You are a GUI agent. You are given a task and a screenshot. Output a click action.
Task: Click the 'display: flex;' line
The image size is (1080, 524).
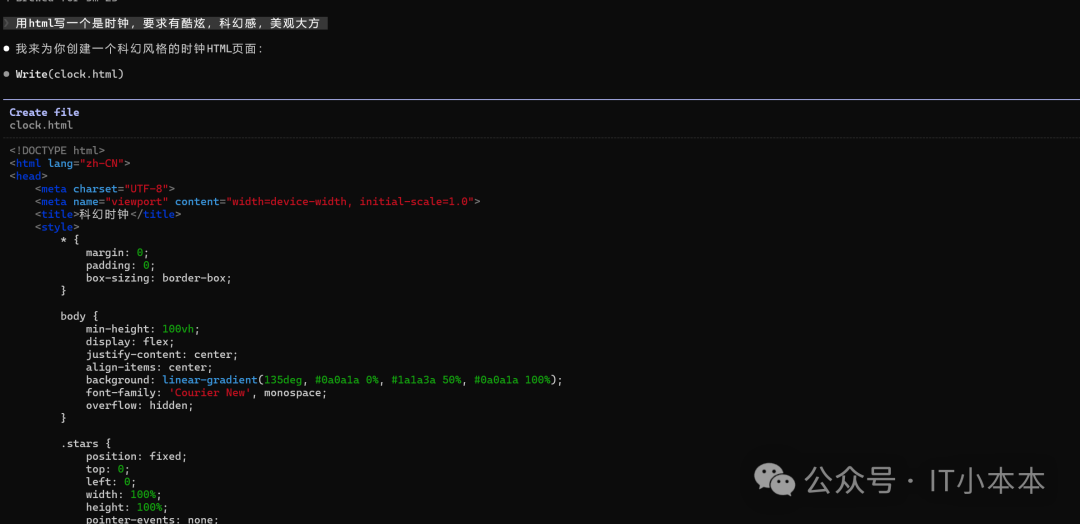(130, 342)
